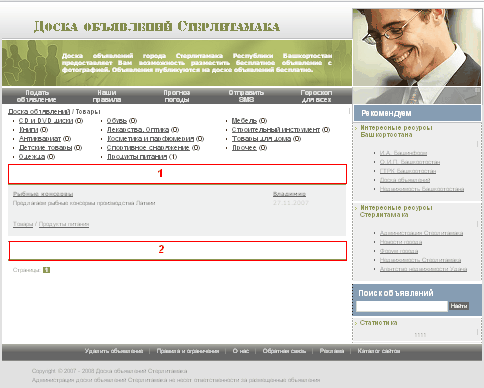Click the 'И.А. Башинформ' sidebar link

point(403,153)
